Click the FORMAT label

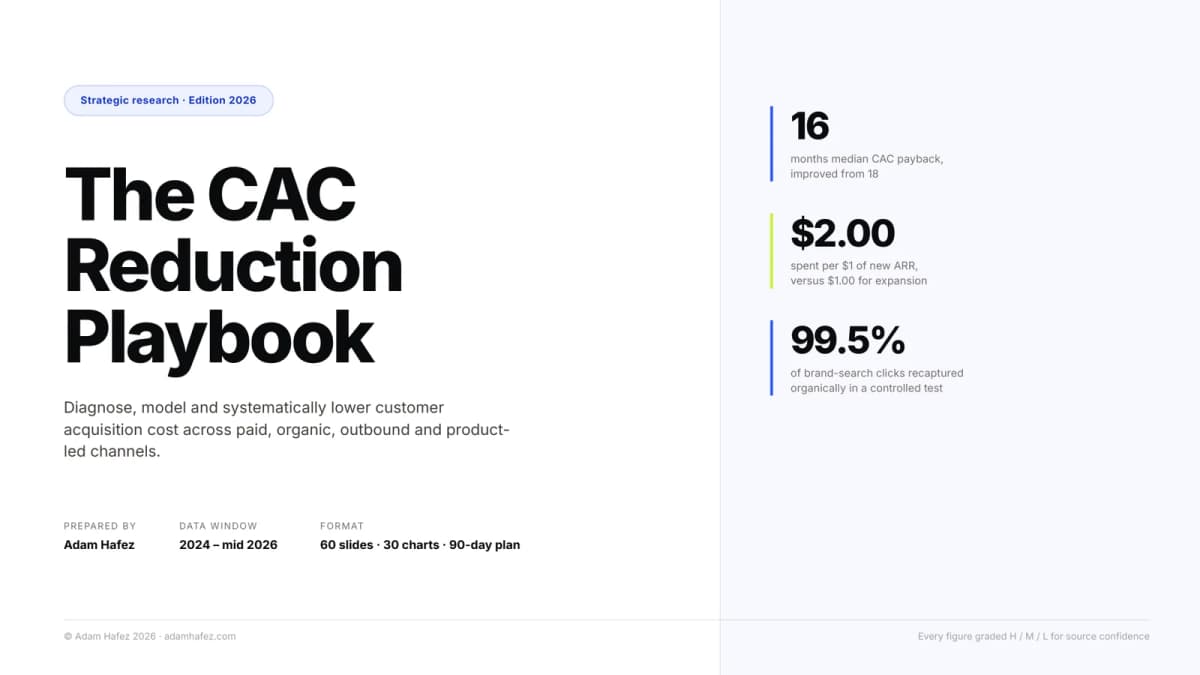point(342,526)
